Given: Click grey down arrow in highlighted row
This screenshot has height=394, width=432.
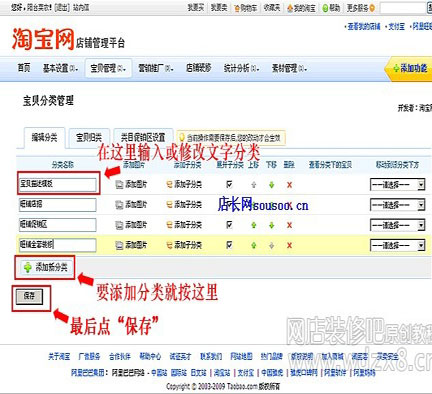Looking at the screenshot, I should [x=271, y=246].
